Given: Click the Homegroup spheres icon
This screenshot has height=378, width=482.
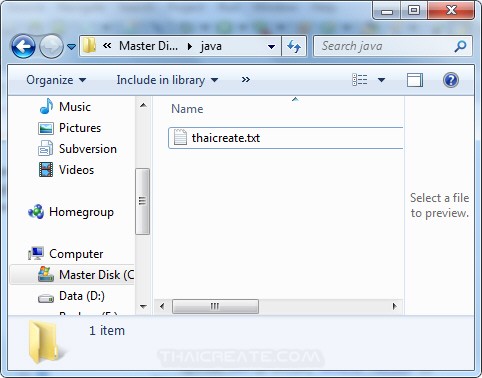Looking at the screenshot, I should point(36,212).
